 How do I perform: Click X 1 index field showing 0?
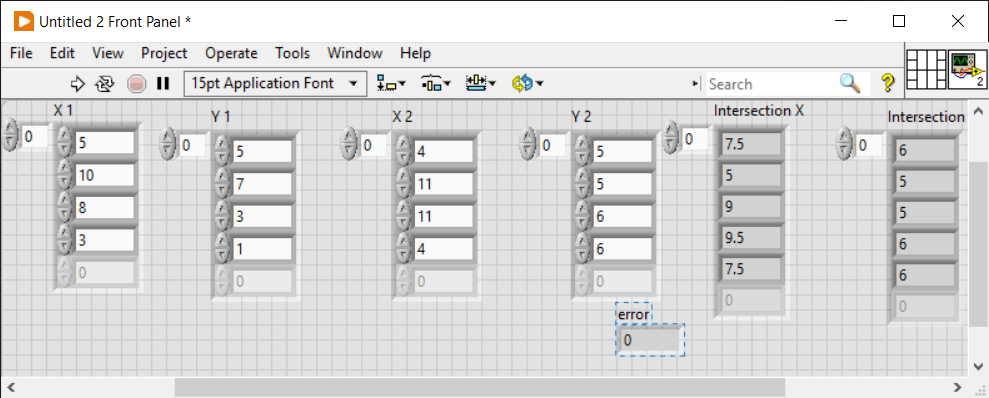point(35,137)
